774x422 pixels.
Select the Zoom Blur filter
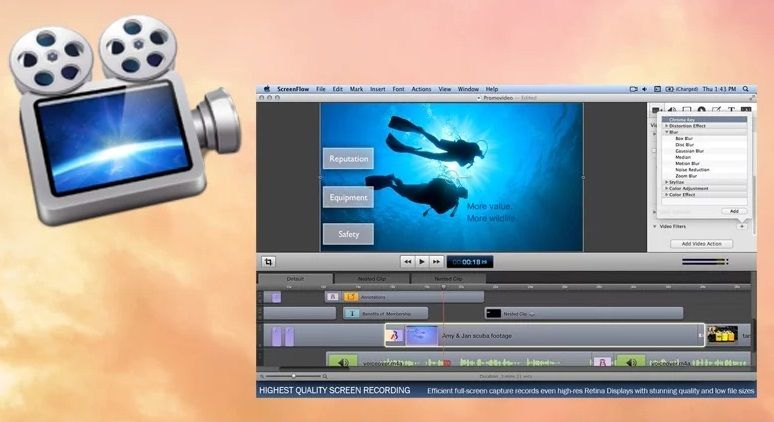[x=686, y=176]
